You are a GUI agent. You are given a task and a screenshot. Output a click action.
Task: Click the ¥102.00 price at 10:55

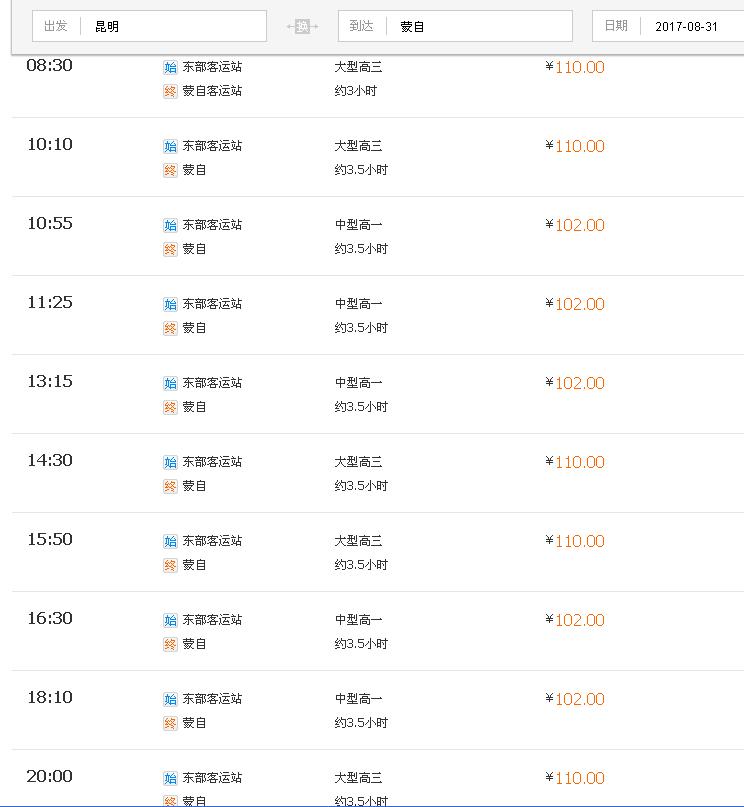(x=575, y=225)
